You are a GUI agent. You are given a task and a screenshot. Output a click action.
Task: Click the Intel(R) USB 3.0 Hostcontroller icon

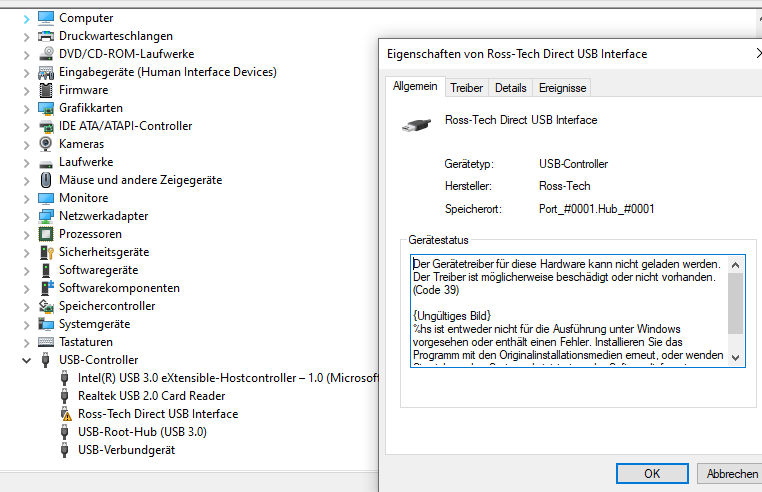click(x=65, y=378)
